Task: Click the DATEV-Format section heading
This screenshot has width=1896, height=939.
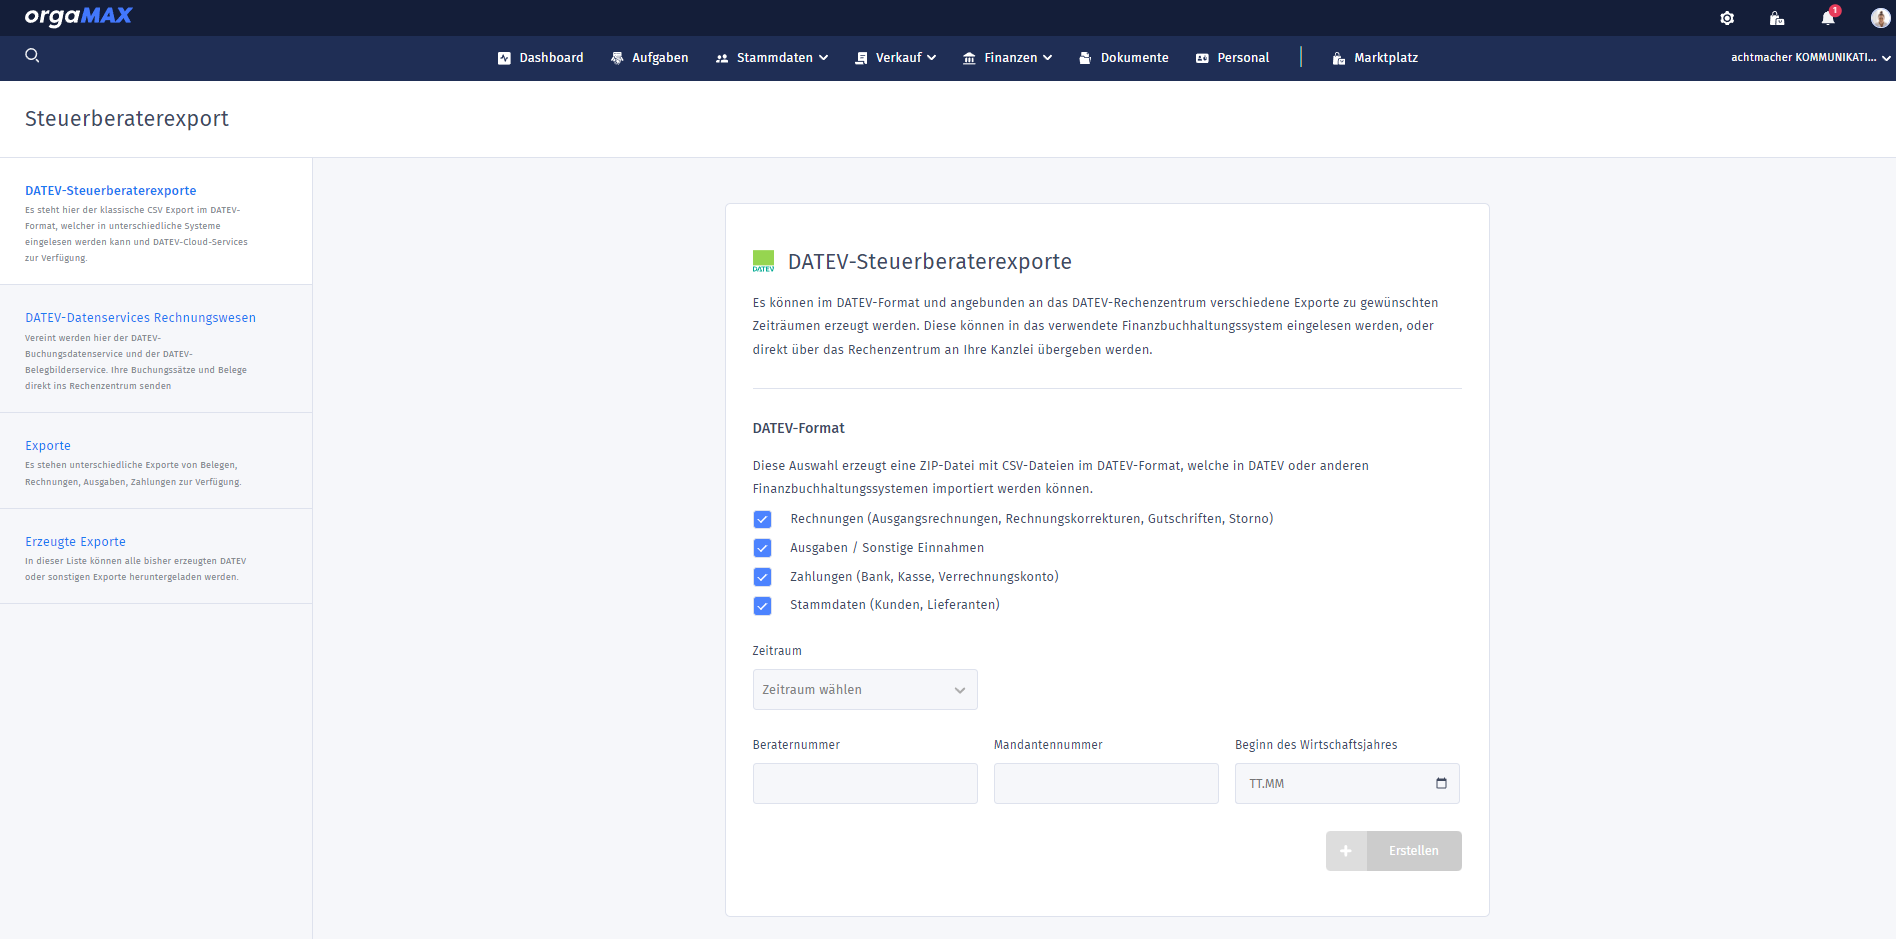Action: (799, 428)
